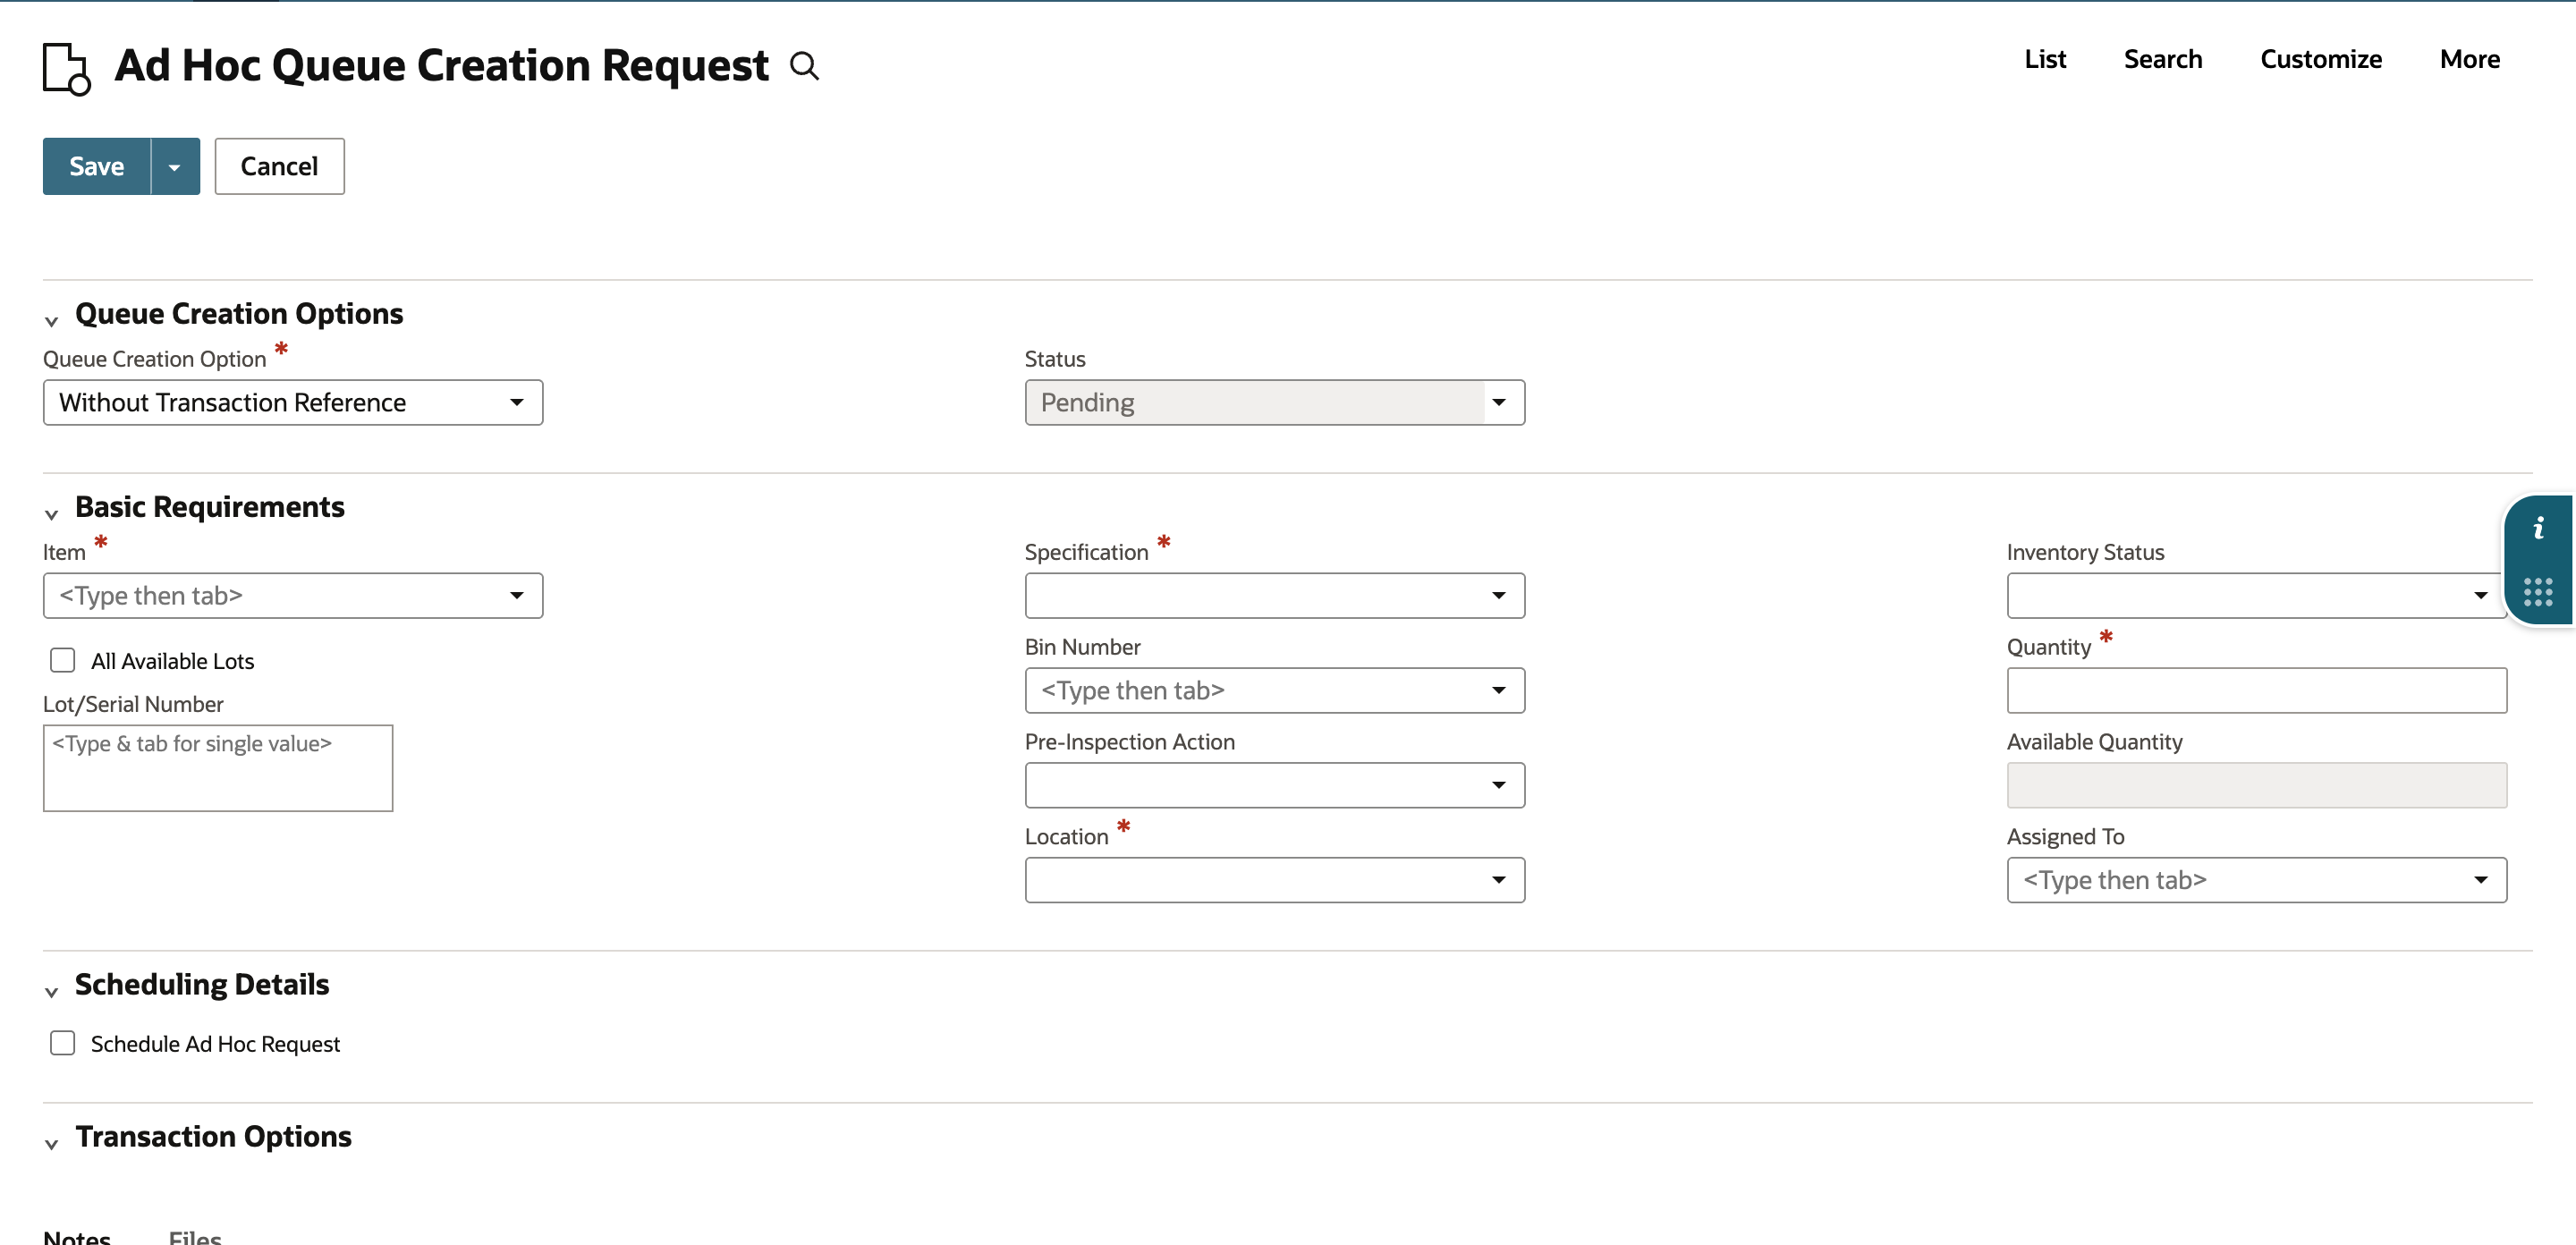Screen dimensions: 2576x1245
Task: Open the grid dots icon on side panel
Action: [2538, 591]
